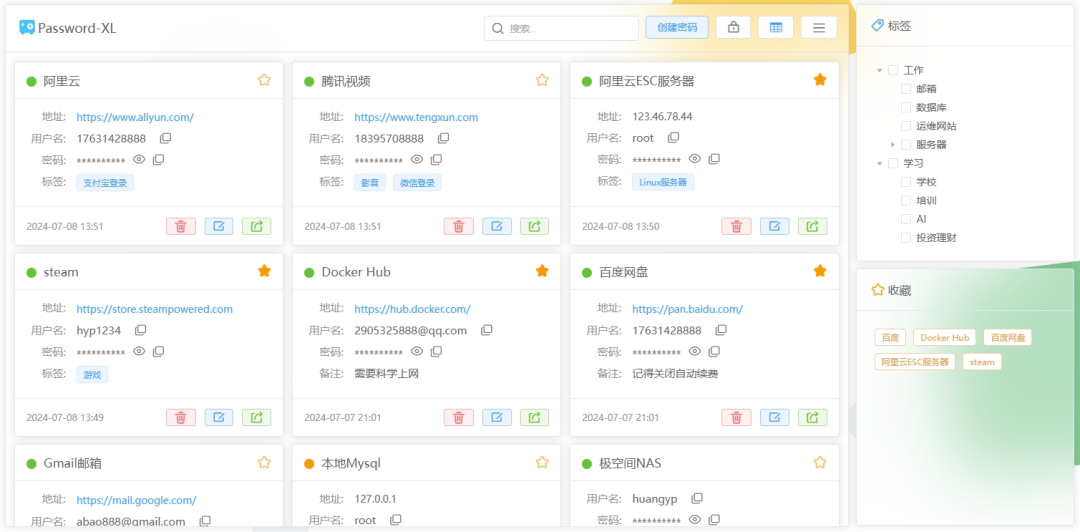Screen dimensions: 1080x532
Task: Click the lock icon in top toolbar
Action: click(733, 28)
